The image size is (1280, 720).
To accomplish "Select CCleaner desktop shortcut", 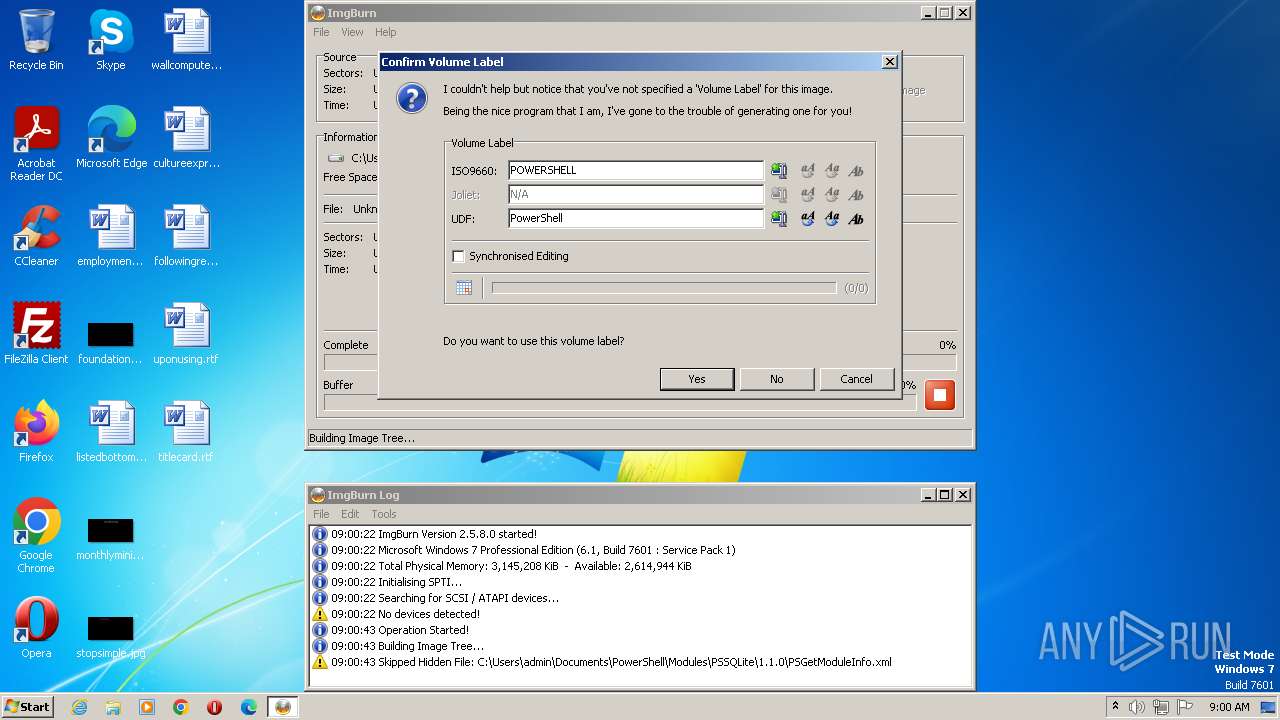I will pos(36,236).
